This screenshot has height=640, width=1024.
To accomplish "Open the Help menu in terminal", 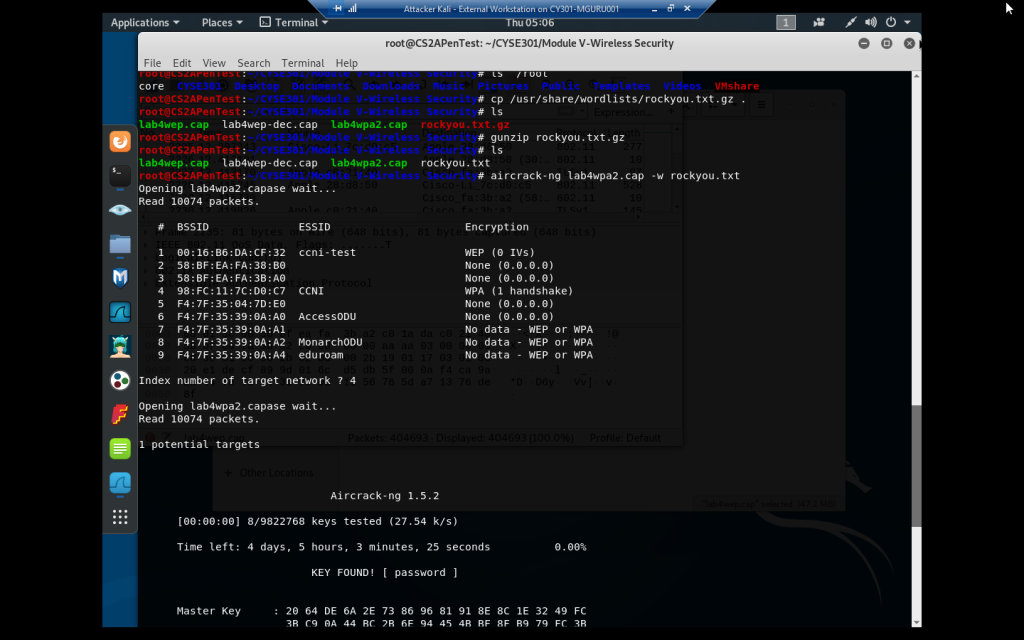I will click(x=346, y=63).
